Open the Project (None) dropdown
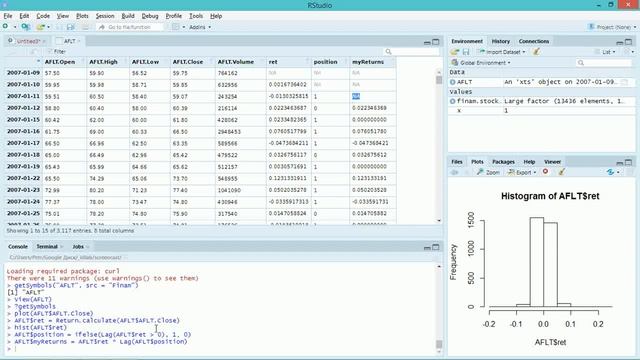 [x=612, y=27]
